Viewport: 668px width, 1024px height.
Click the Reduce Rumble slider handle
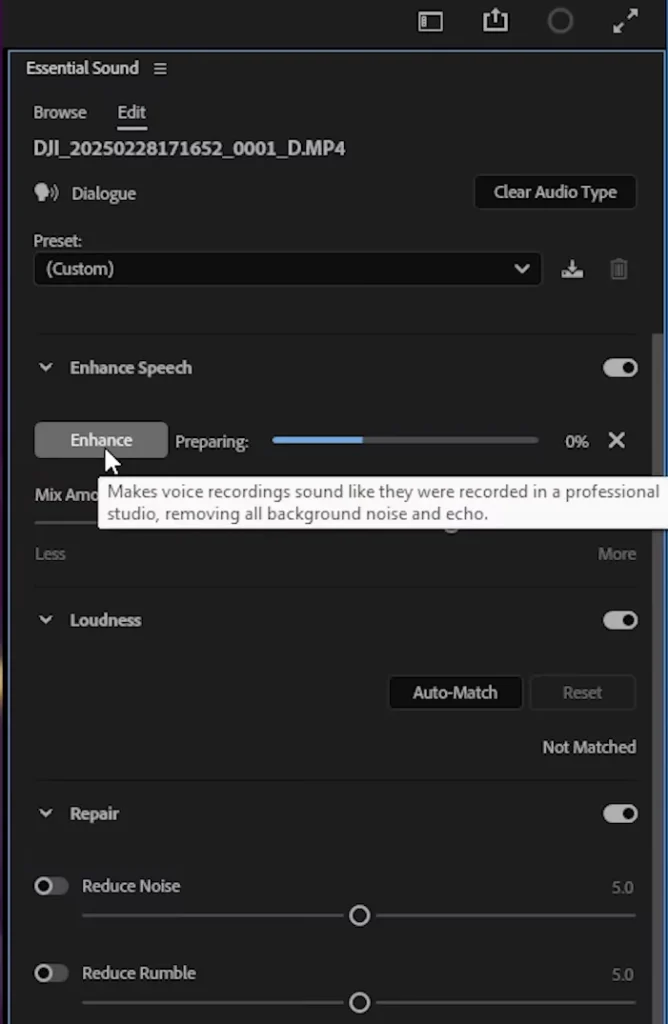coord(360,1002)
